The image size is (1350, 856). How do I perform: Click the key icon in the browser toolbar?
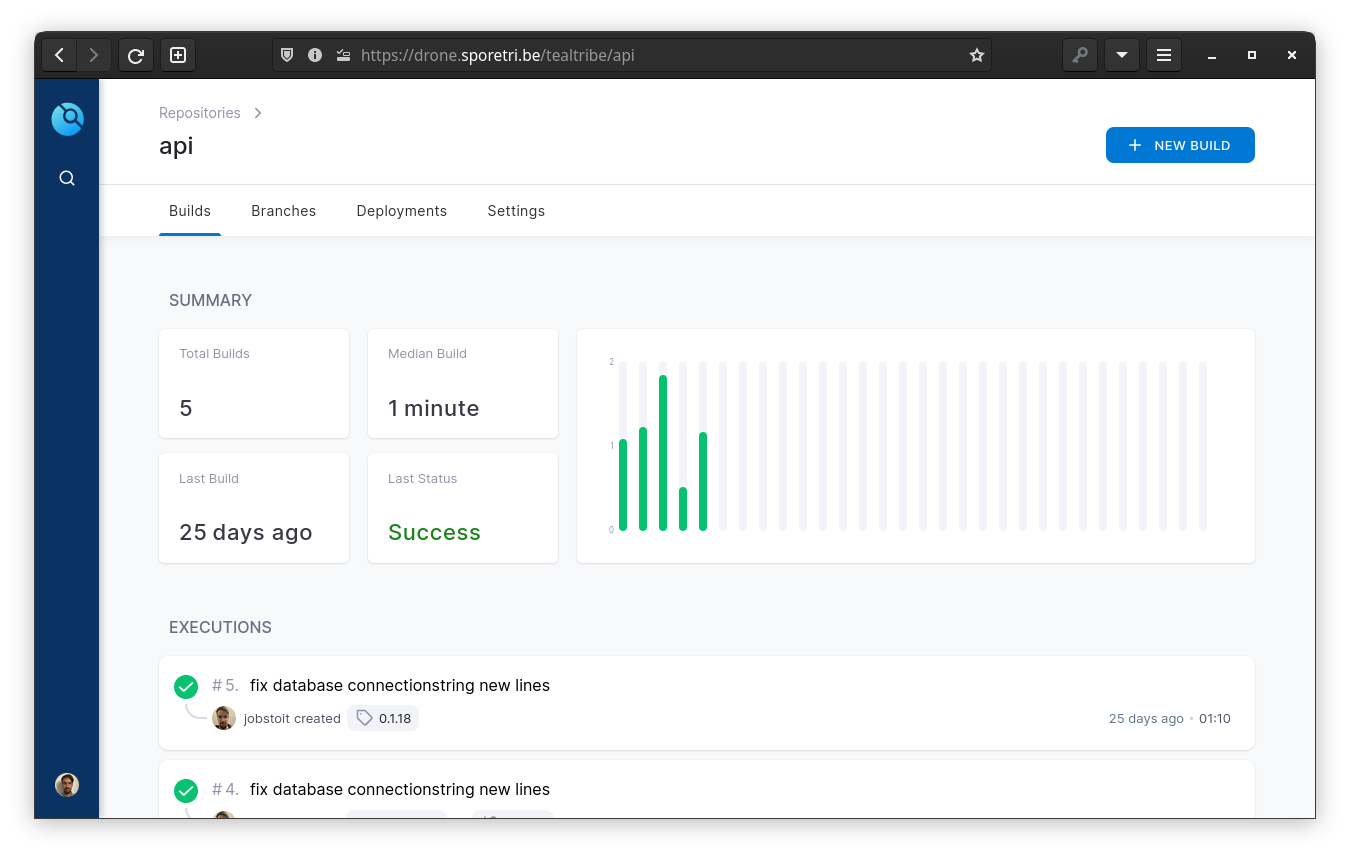point(1080,55)
